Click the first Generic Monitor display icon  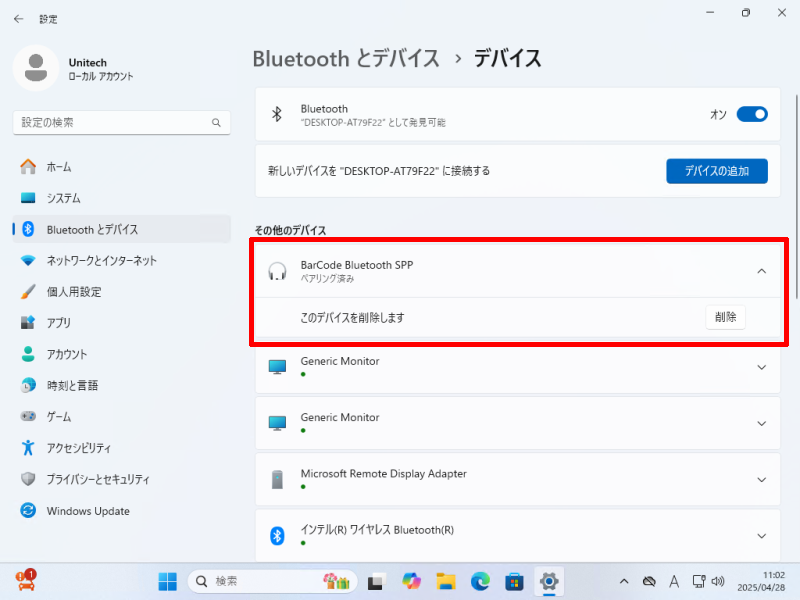(277, 367)
